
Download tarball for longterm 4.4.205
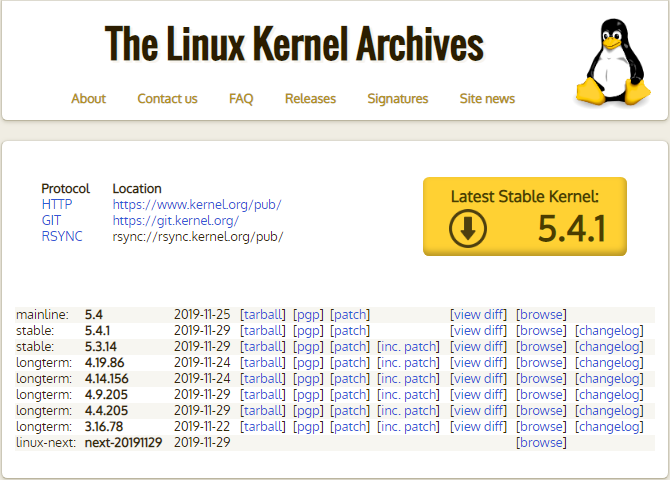(263, 411)
